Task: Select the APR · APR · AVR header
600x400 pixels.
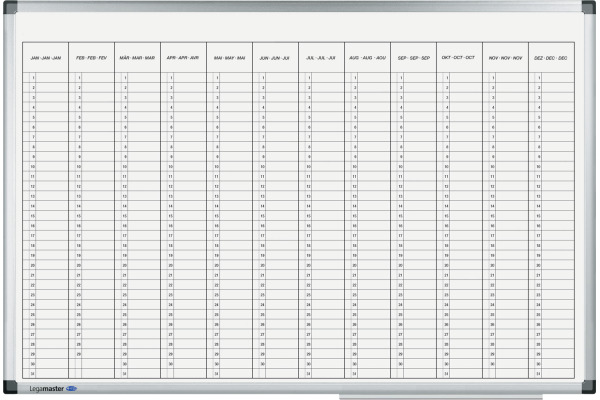Action: tap(183, 58)
